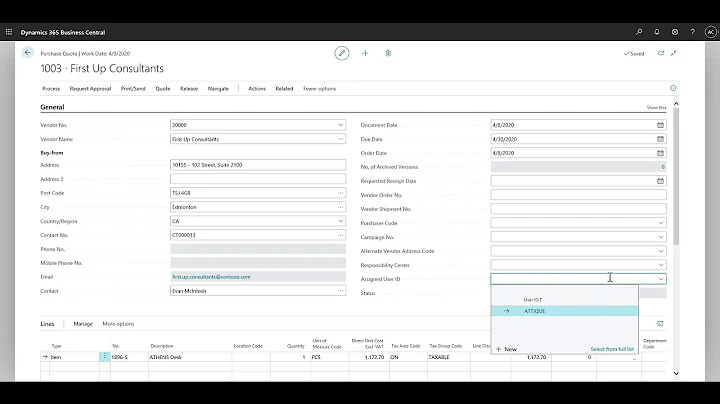The width and height of the screenshot is (720, 404).
Task: Open Contact No. lookup ellipsis
Action: coord(340,235)
